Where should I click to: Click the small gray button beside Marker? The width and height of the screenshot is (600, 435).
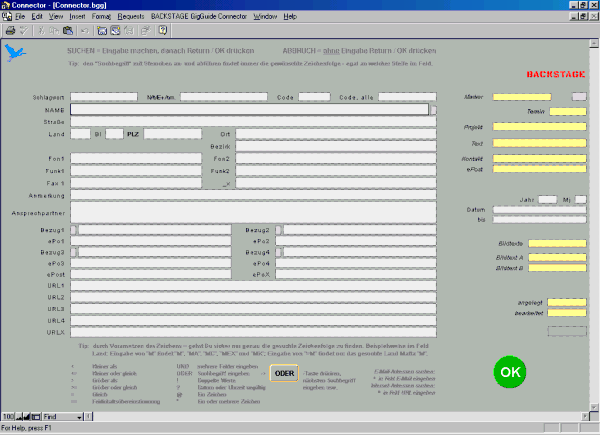[578, 97]
